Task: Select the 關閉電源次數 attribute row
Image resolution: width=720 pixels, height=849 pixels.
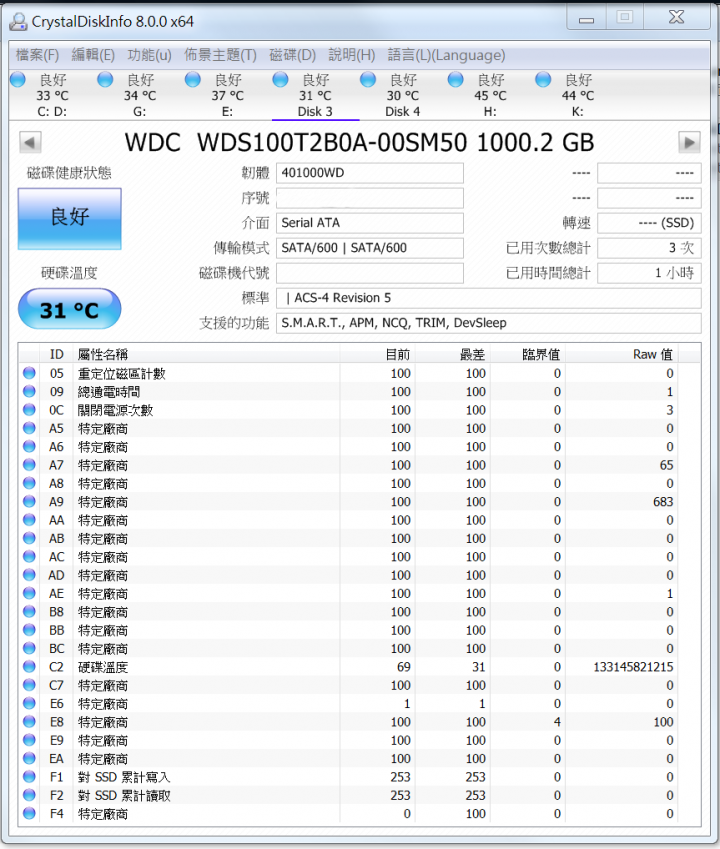Action: click(x=348, y=410)
